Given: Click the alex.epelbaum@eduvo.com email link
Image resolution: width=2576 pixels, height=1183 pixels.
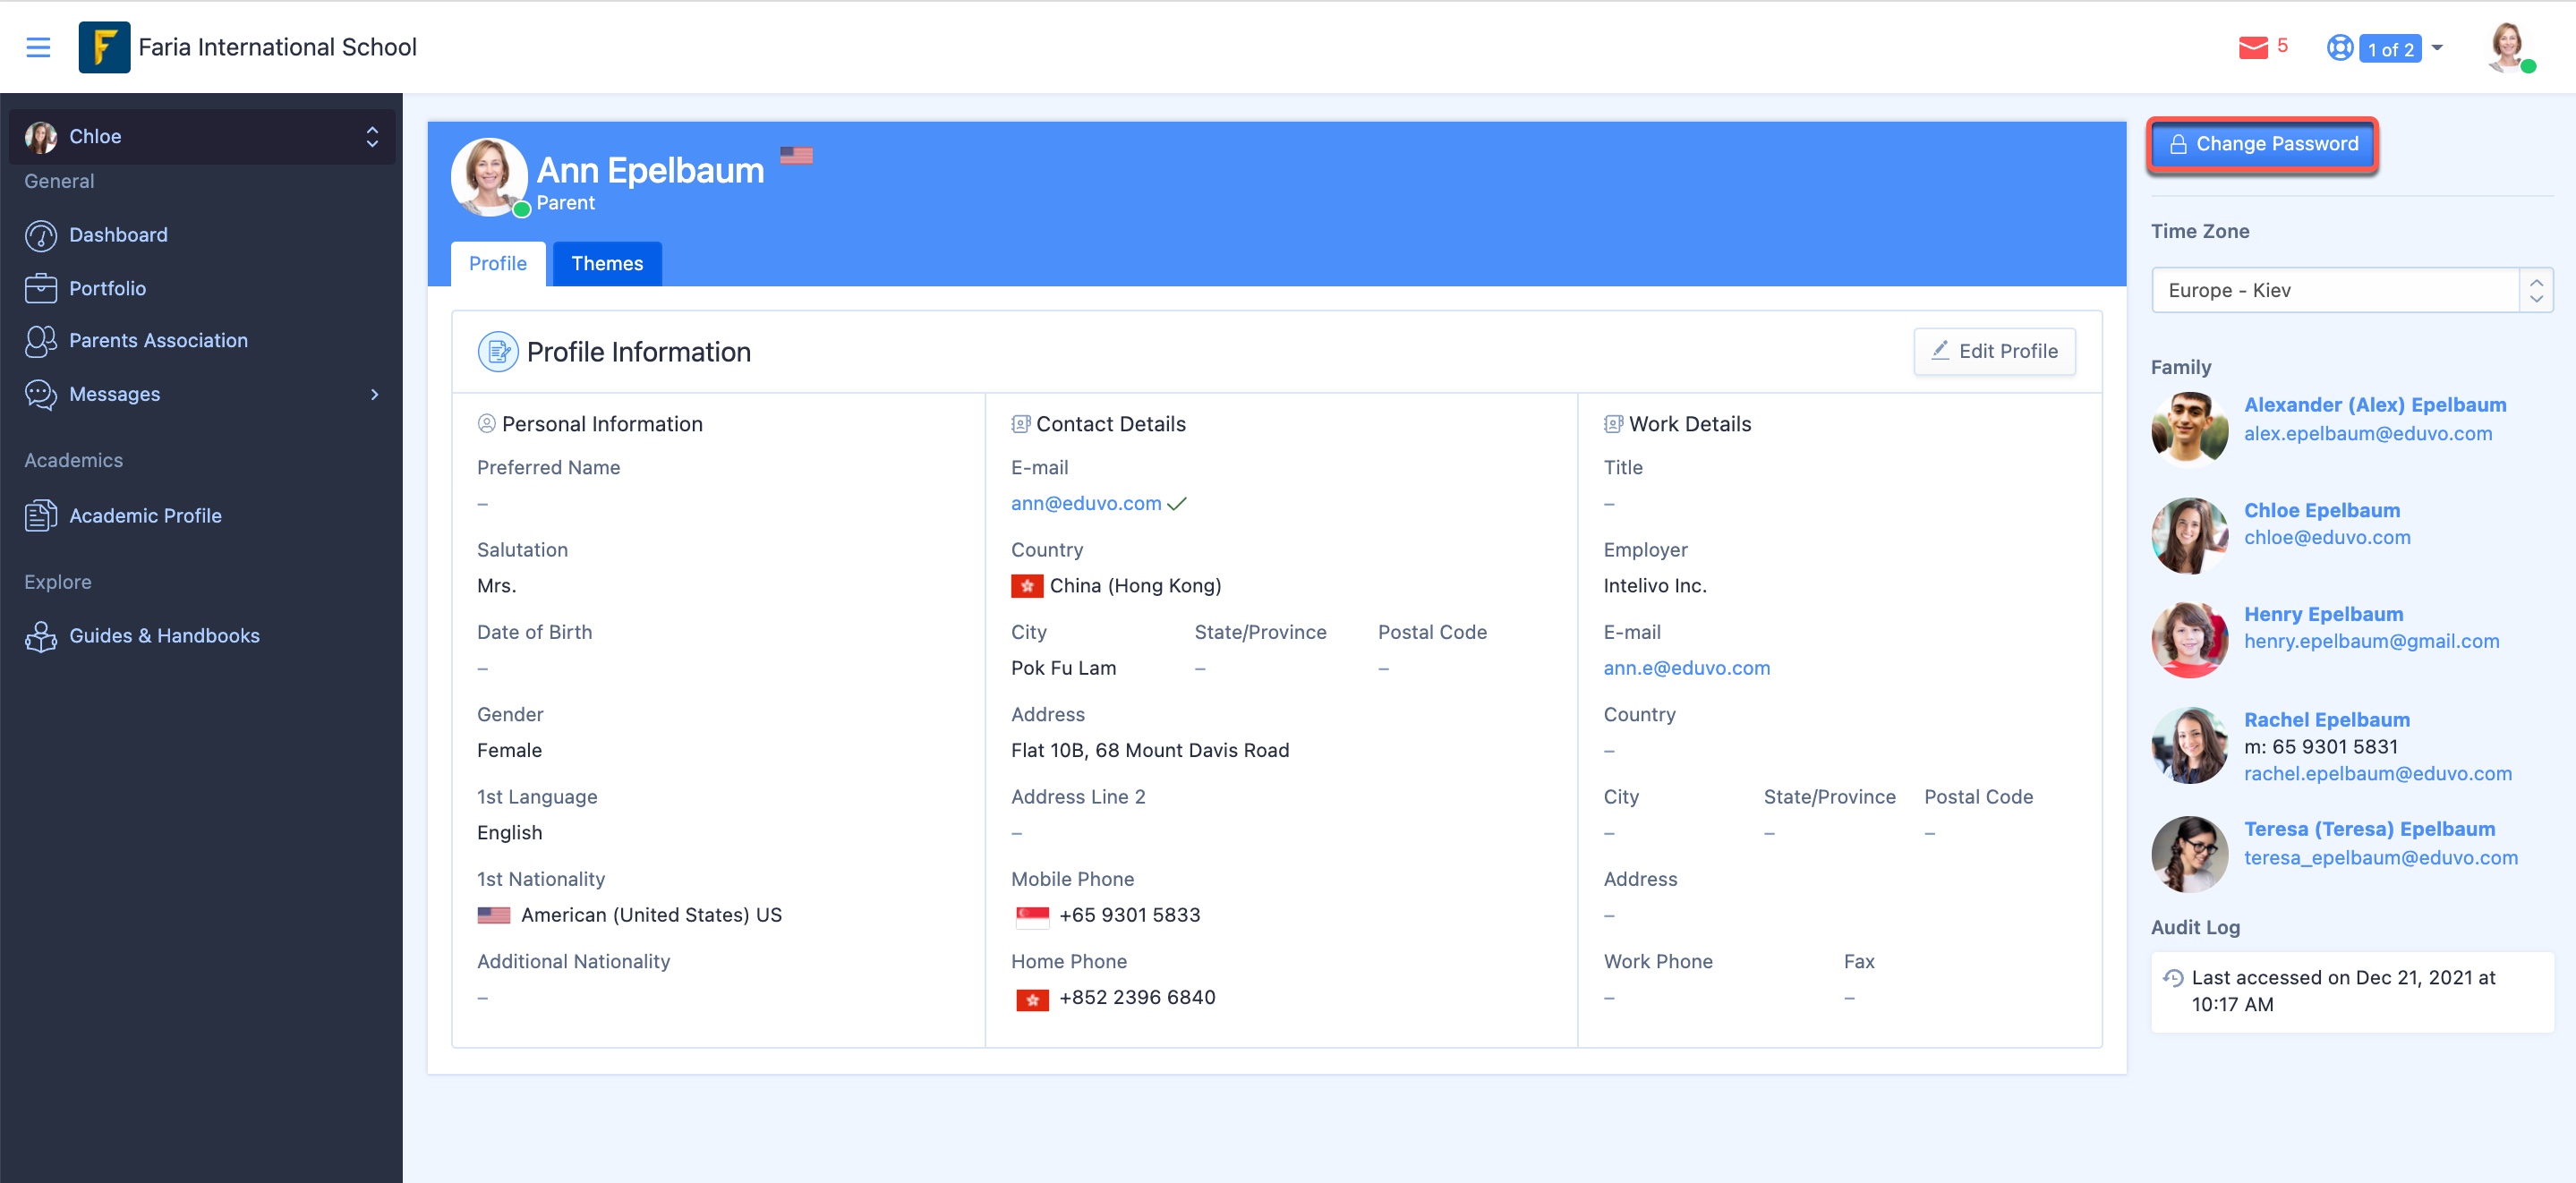Looking at the screenshot, I should (2367, 434).
